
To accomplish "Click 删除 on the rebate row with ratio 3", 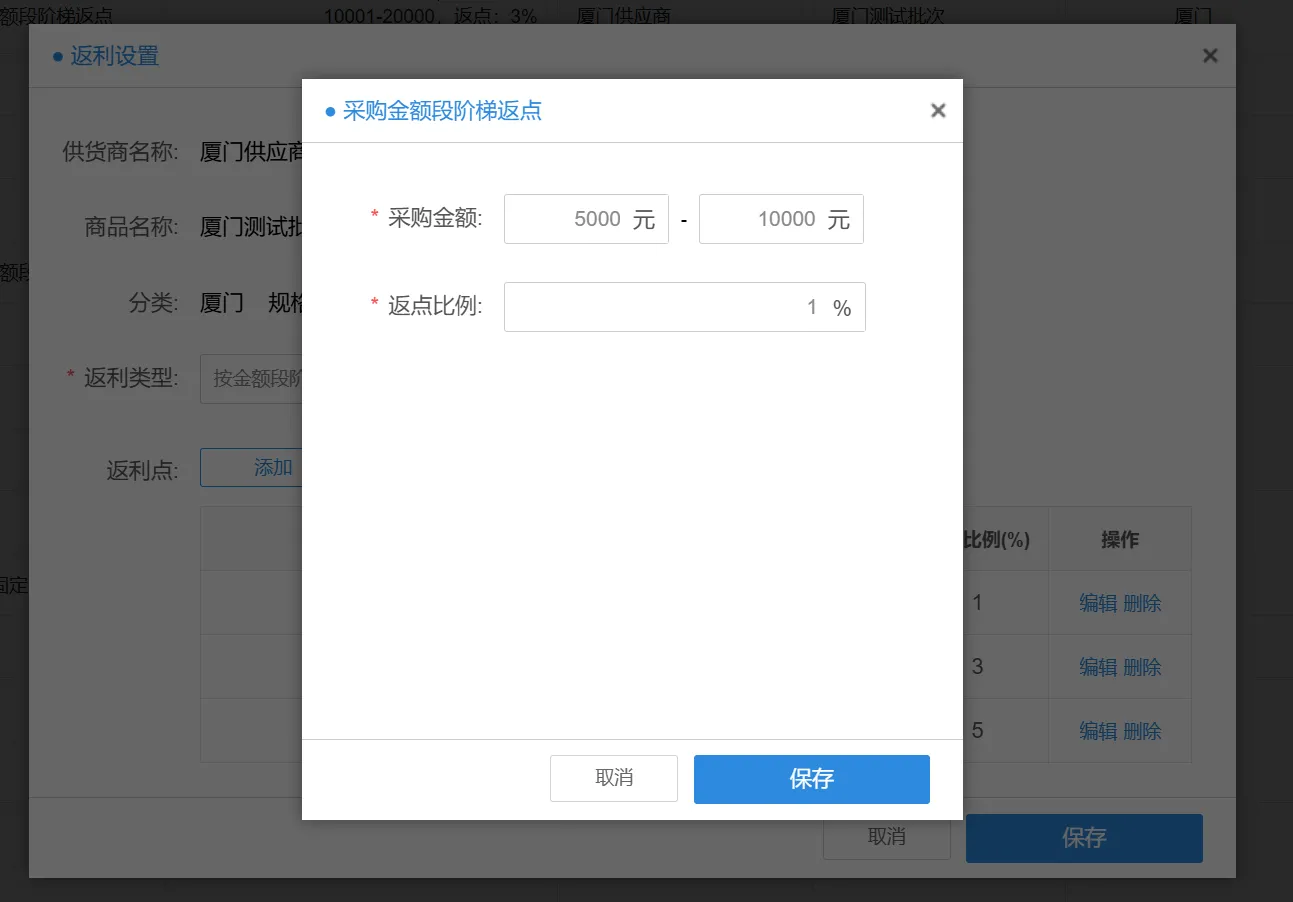I will pyautogui.click(x=1140, y=667).
